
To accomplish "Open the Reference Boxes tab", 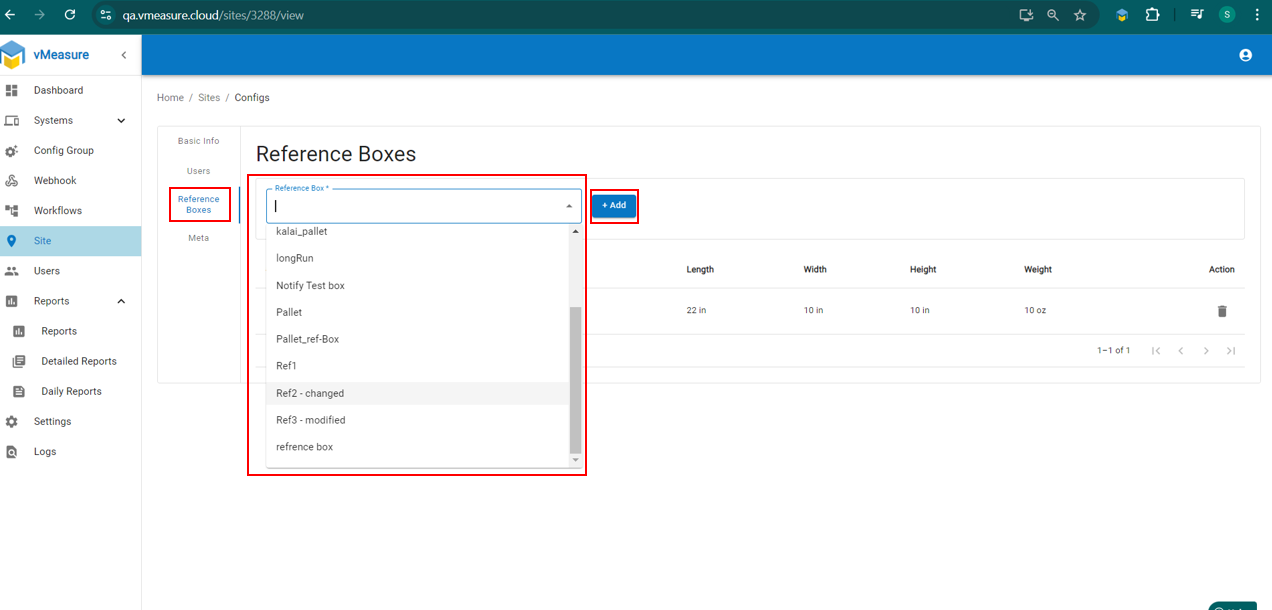I will click(x=198, y=204).
